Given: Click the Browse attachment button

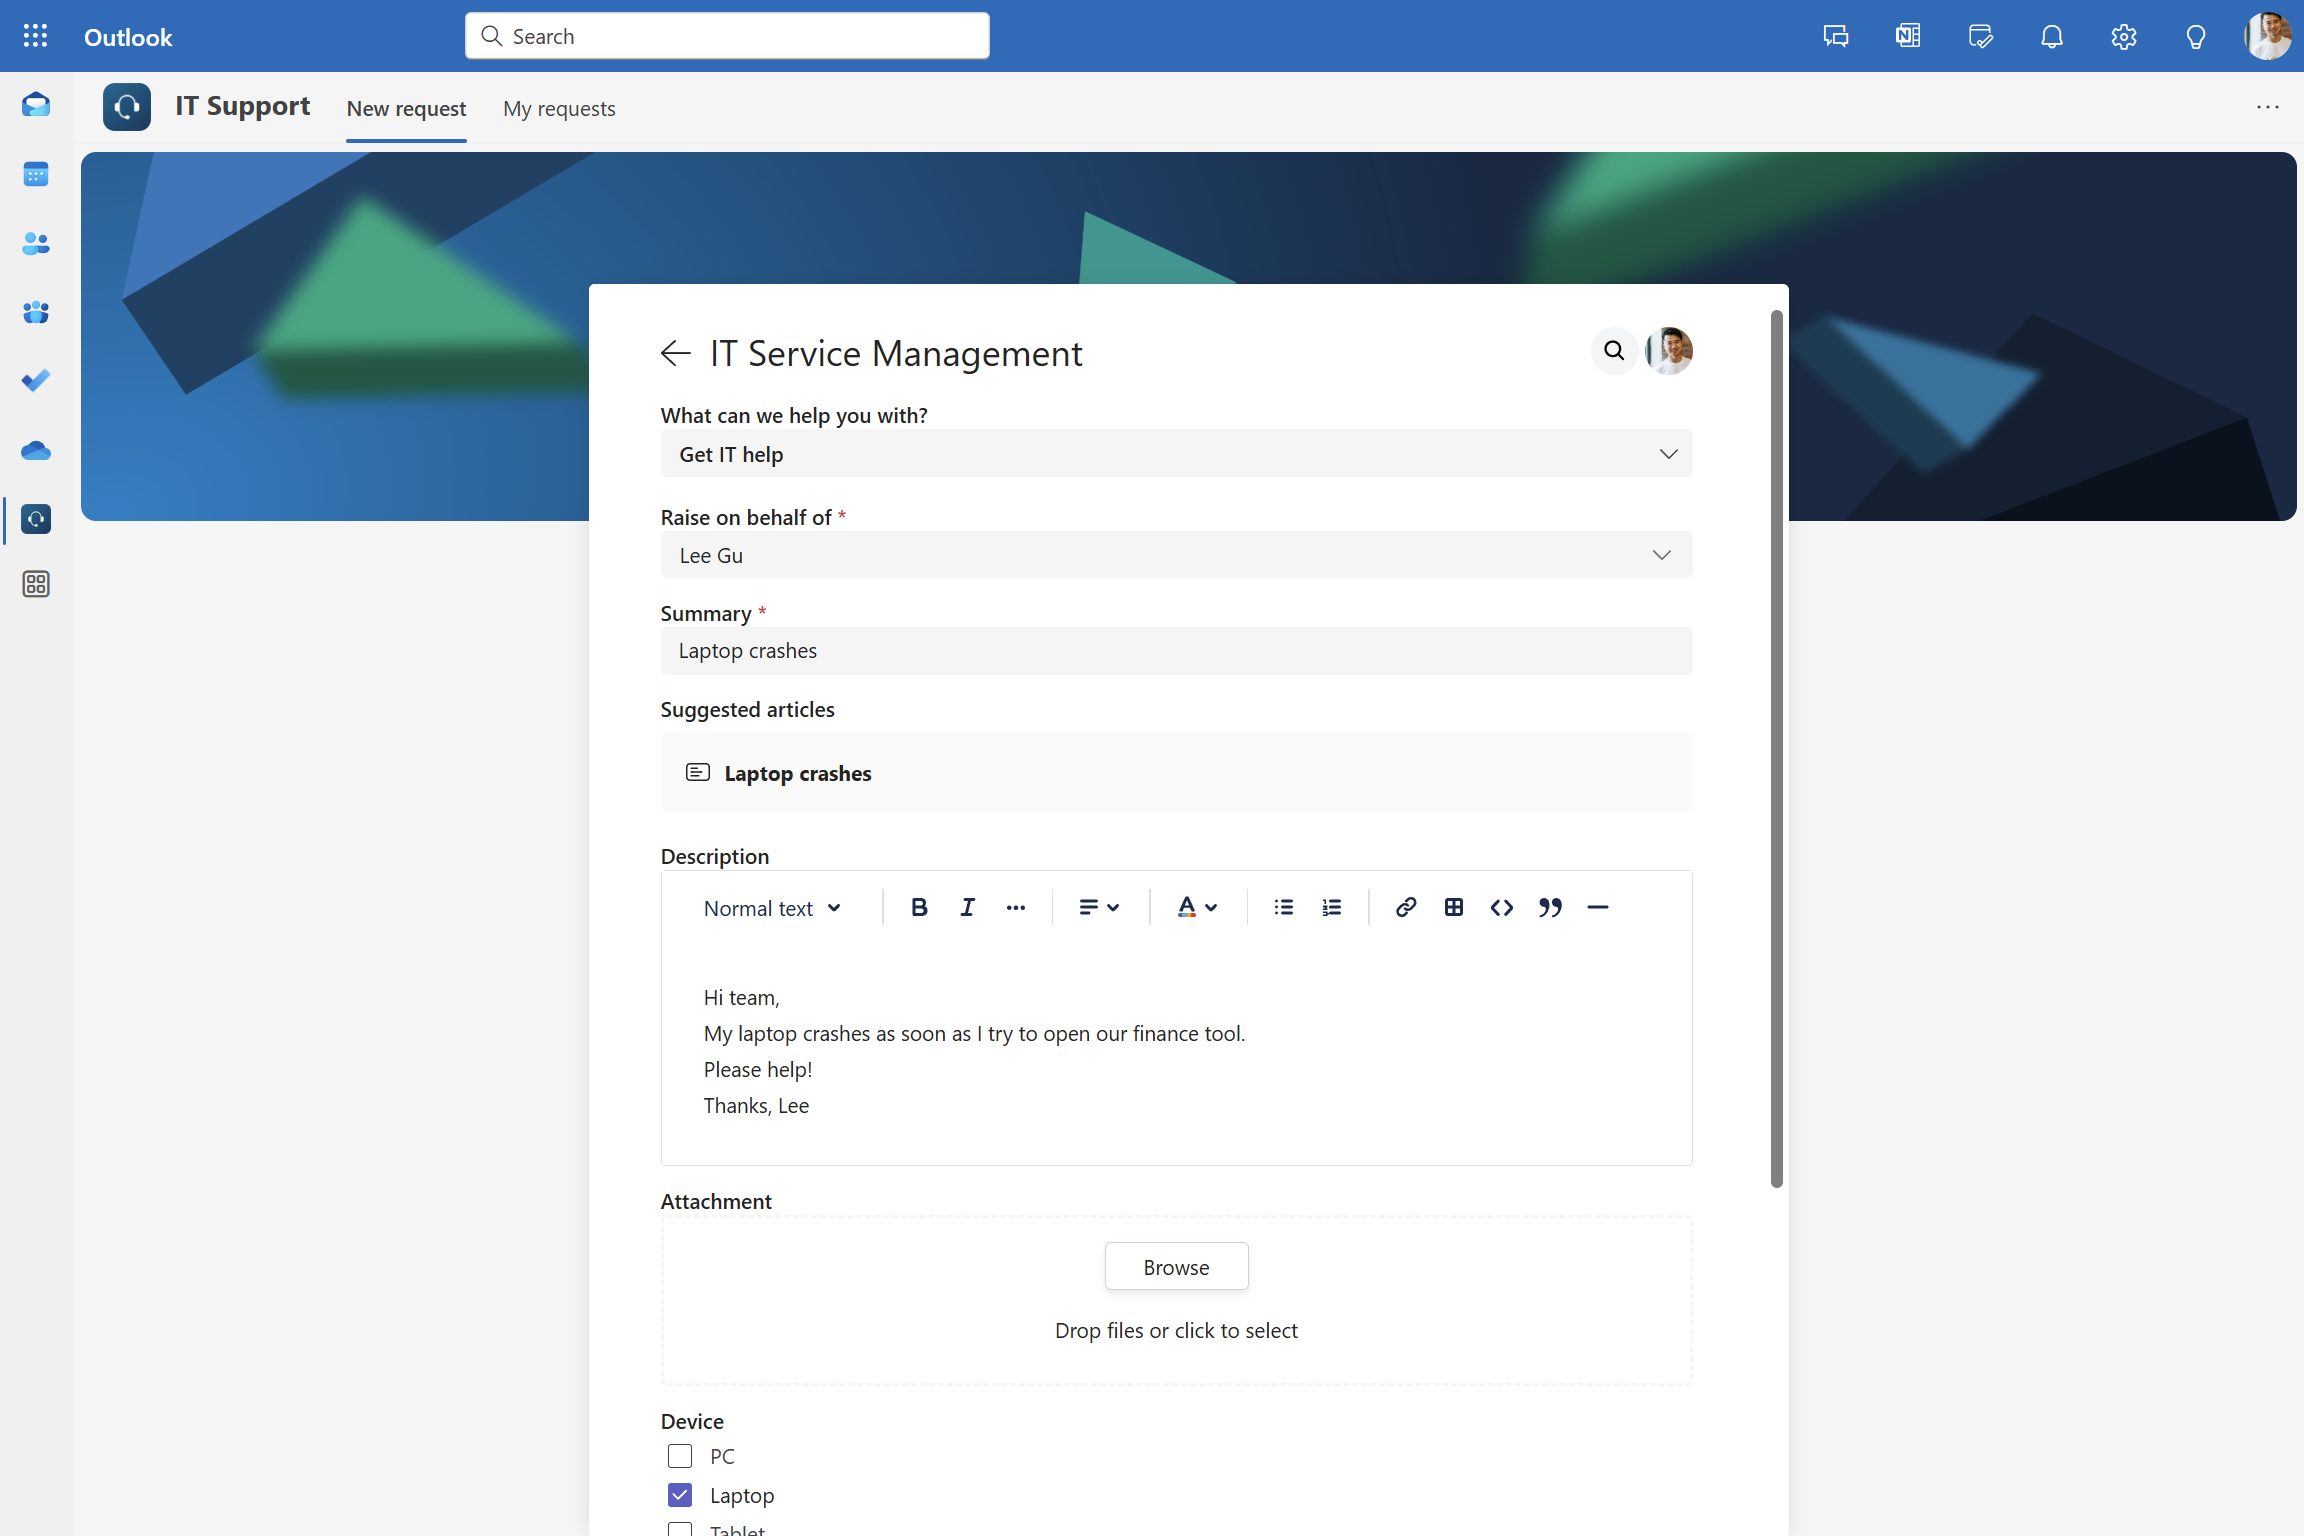Looking at the screenshot, I should click(1176, 1267).
